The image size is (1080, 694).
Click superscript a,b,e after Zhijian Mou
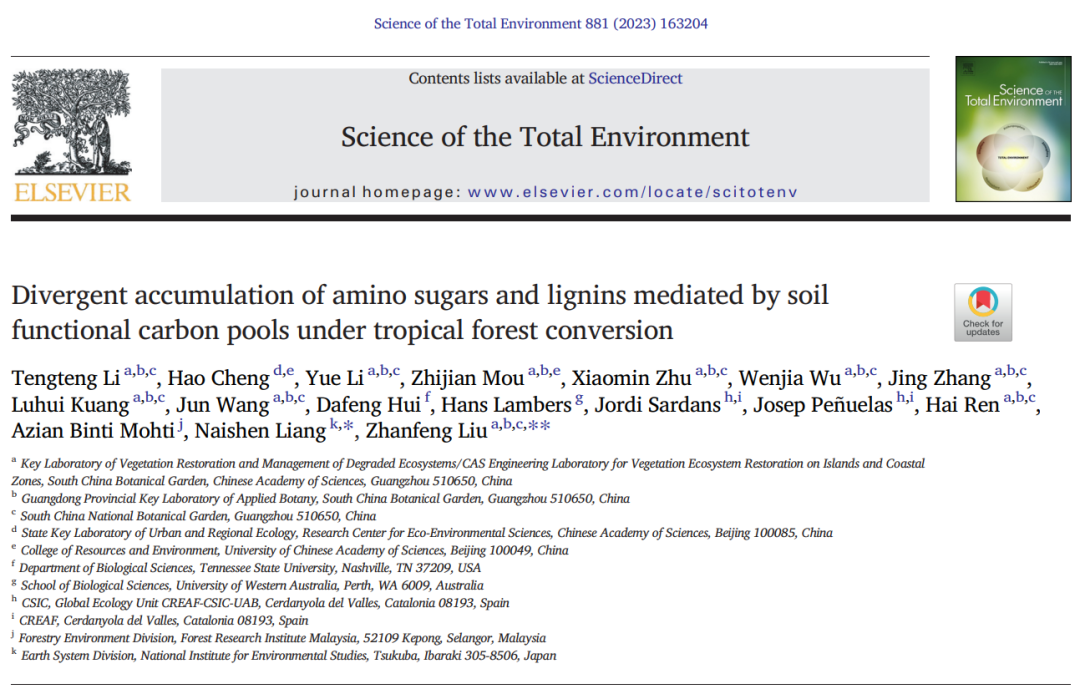point(544,371)
